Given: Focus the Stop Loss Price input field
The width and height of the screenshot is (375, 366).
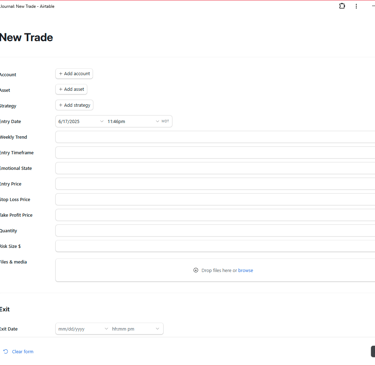Looking at the screenshot, I should click(x=215, y=199).
